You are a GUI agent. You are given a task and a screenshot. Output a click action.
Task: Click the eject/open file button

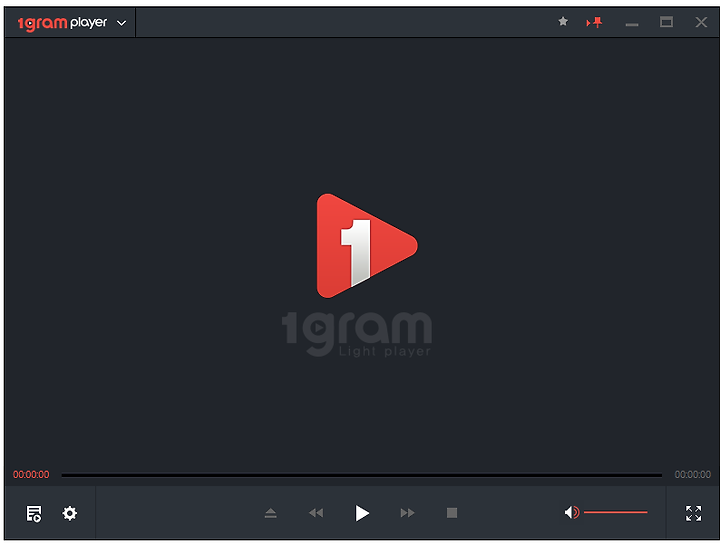[x=270, y=513]
